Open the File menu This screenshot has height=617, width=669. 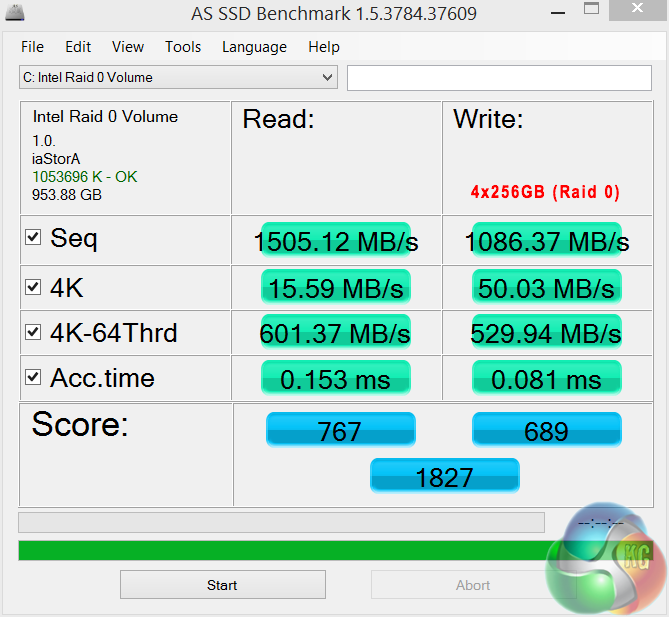32,47
